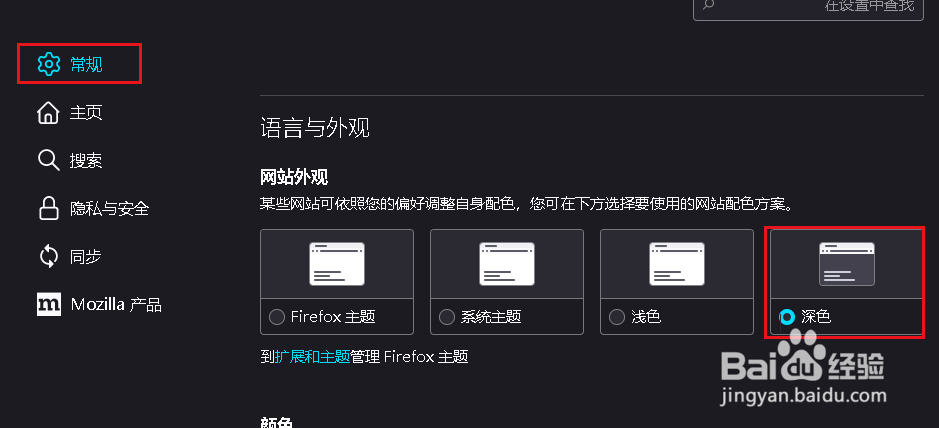The height and width of the screenshot is (428, 939).
Task: Select the 系统主题 radio button
Action: tap(447, 317)
